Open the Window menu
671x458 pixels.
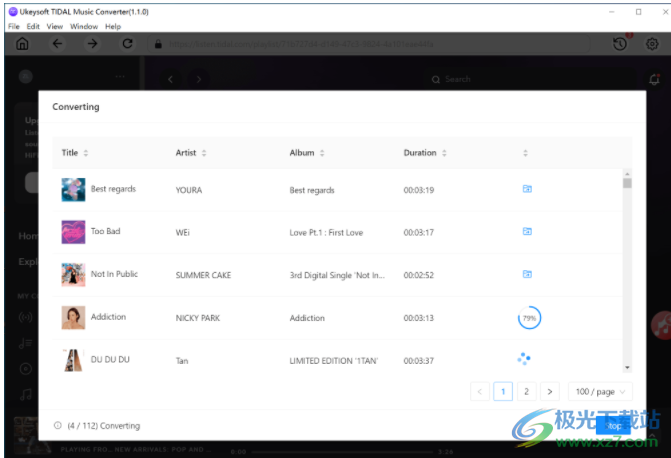pyautogui.click(x=84, y=27)
